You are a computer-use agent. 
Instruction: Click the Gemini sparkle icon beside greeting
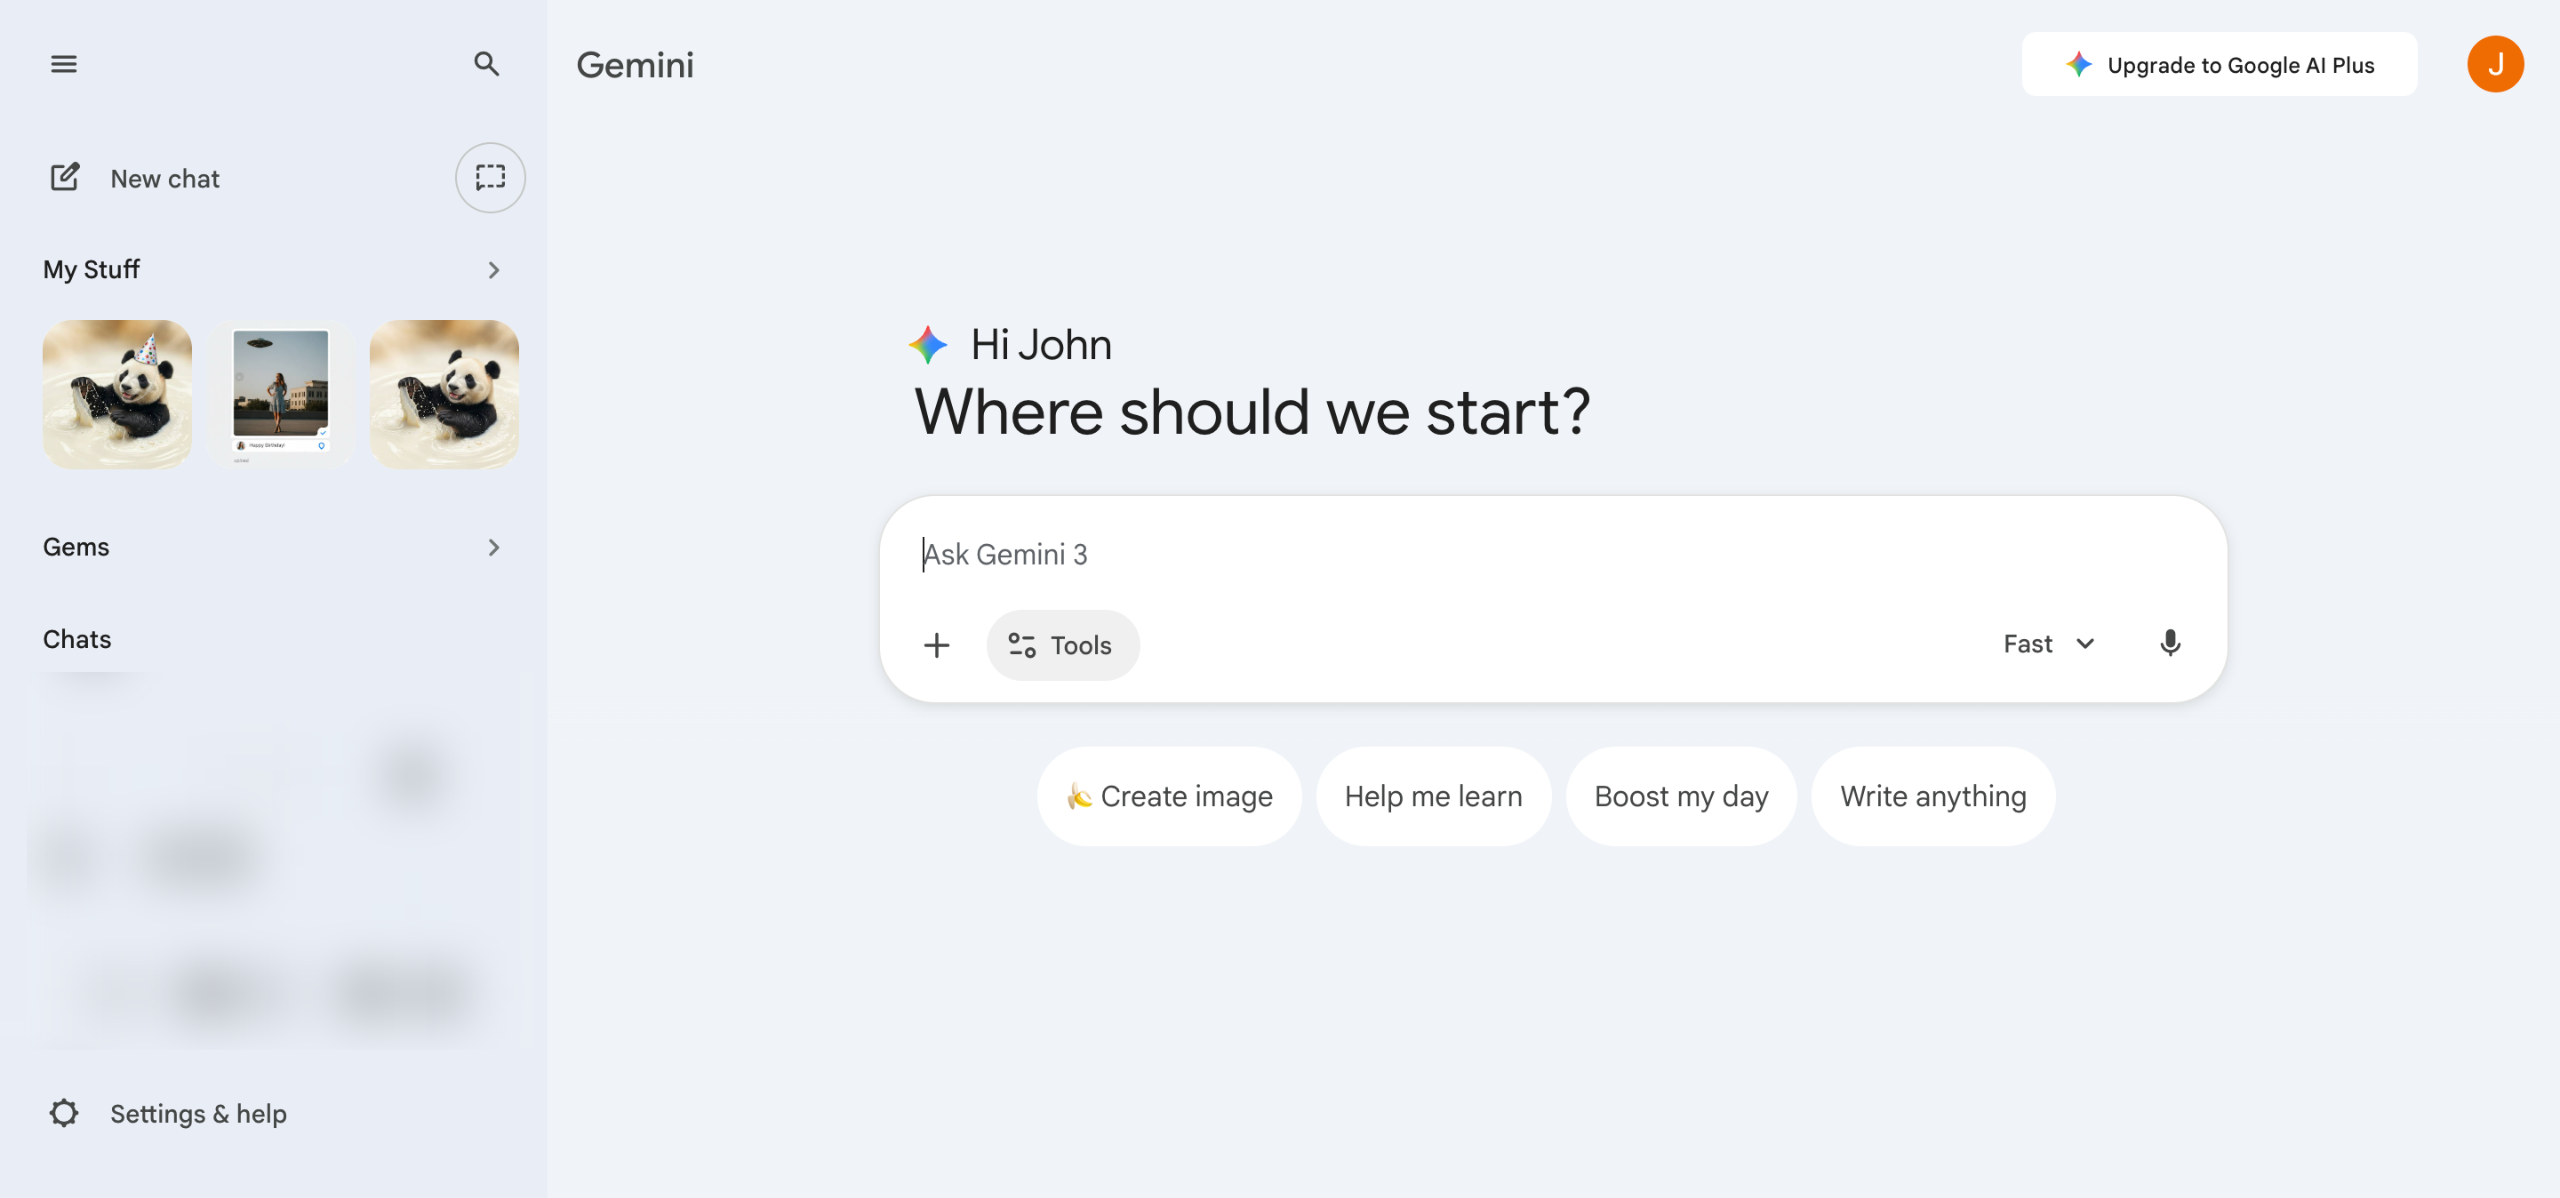click(928, 345)
